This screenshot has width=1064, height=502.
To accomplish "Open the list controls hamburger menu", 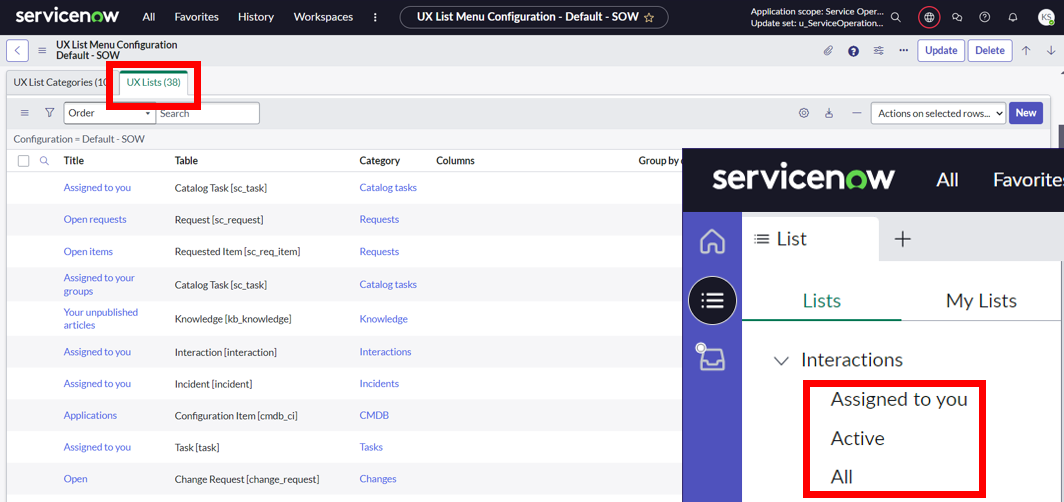I will pos(24,113).
